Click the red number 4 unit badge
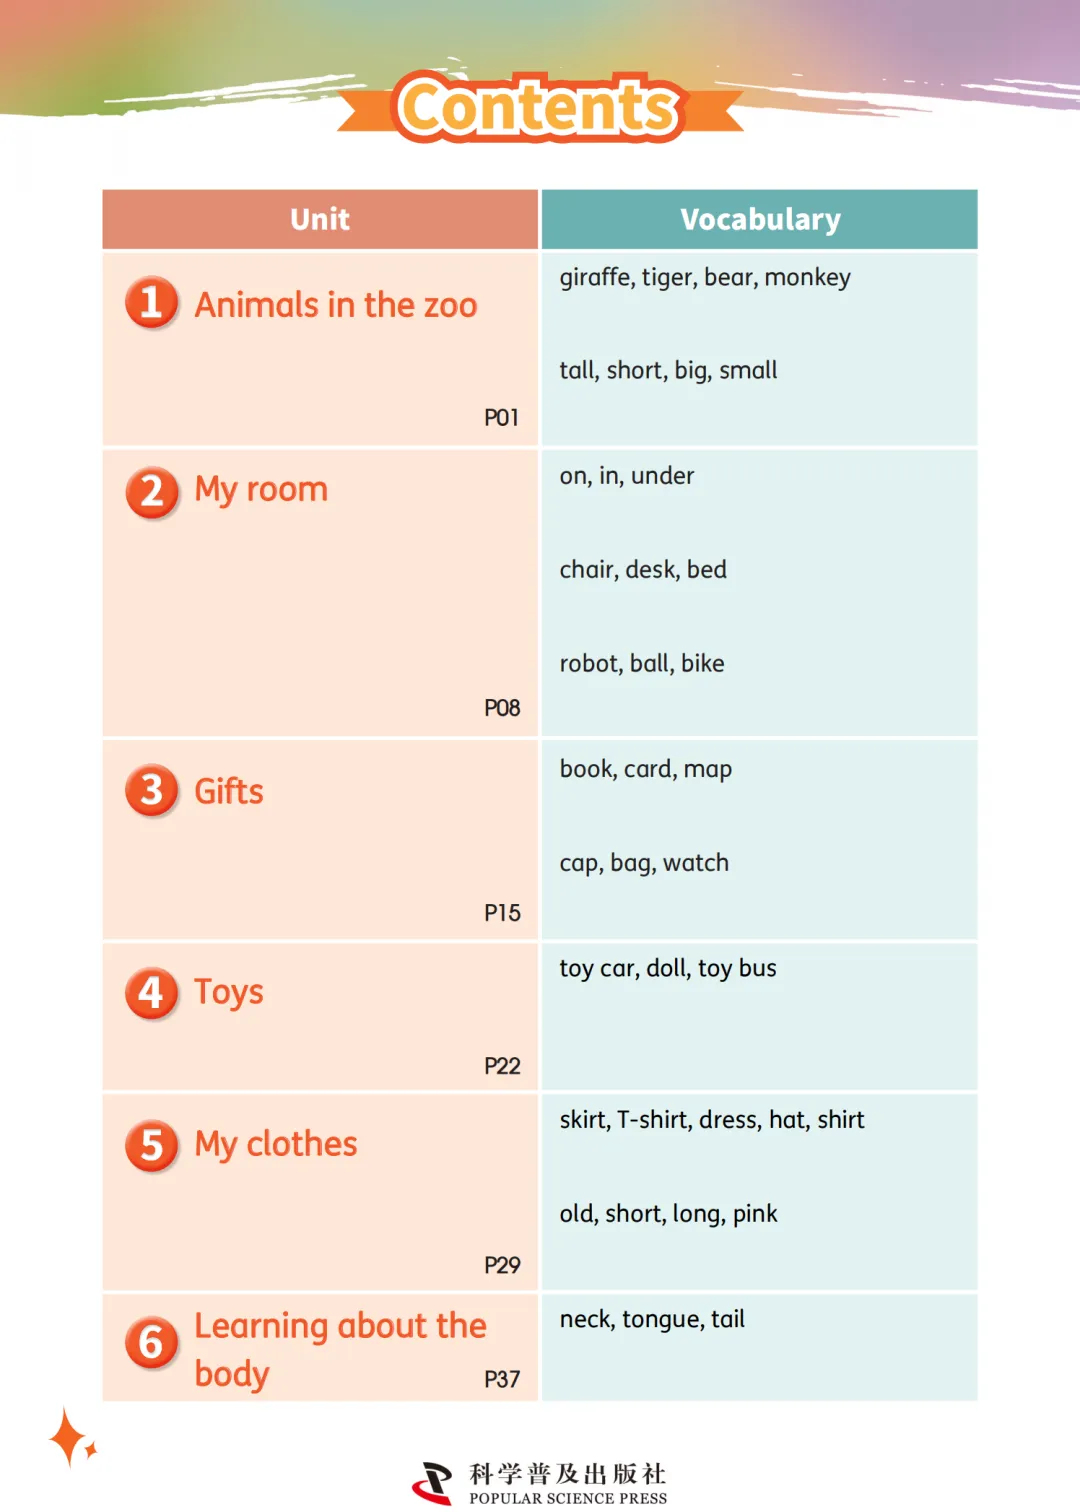The height and width of the screenshot is (1512, 1080). (x=152, y=993)
